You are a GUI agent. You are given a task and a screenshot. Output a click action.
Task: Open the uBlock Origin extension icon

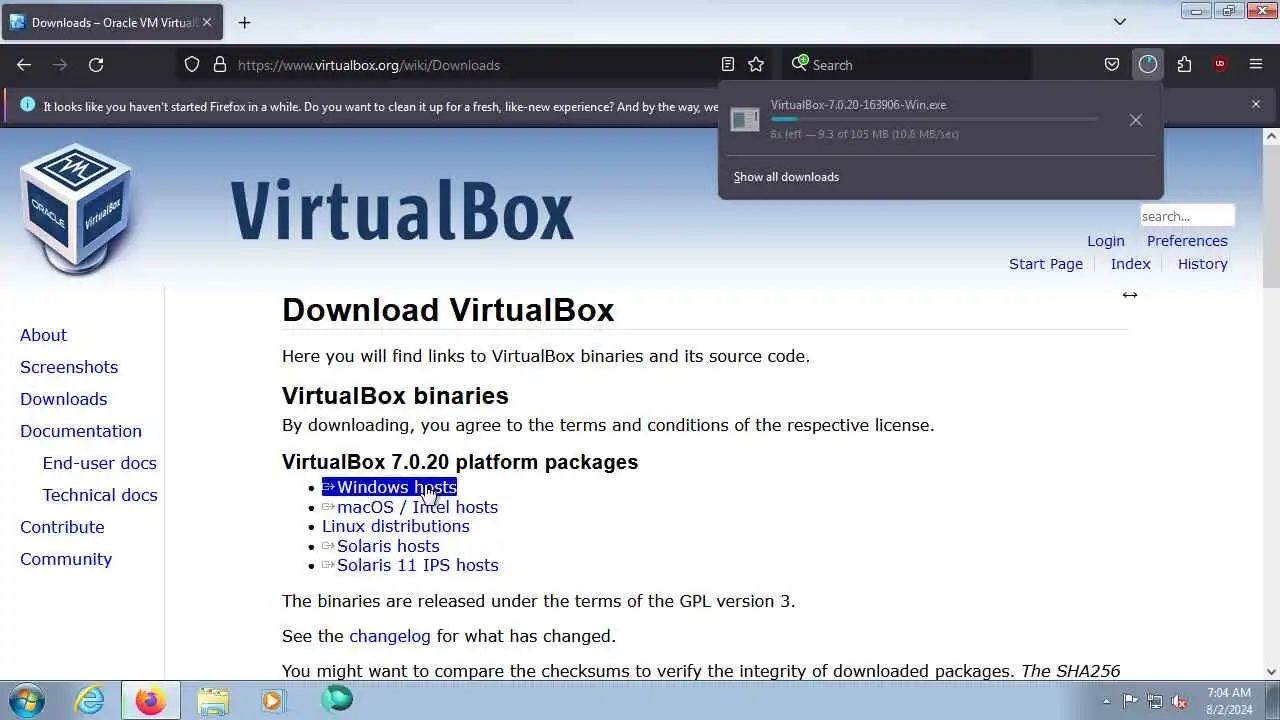tap(1220, 65)
